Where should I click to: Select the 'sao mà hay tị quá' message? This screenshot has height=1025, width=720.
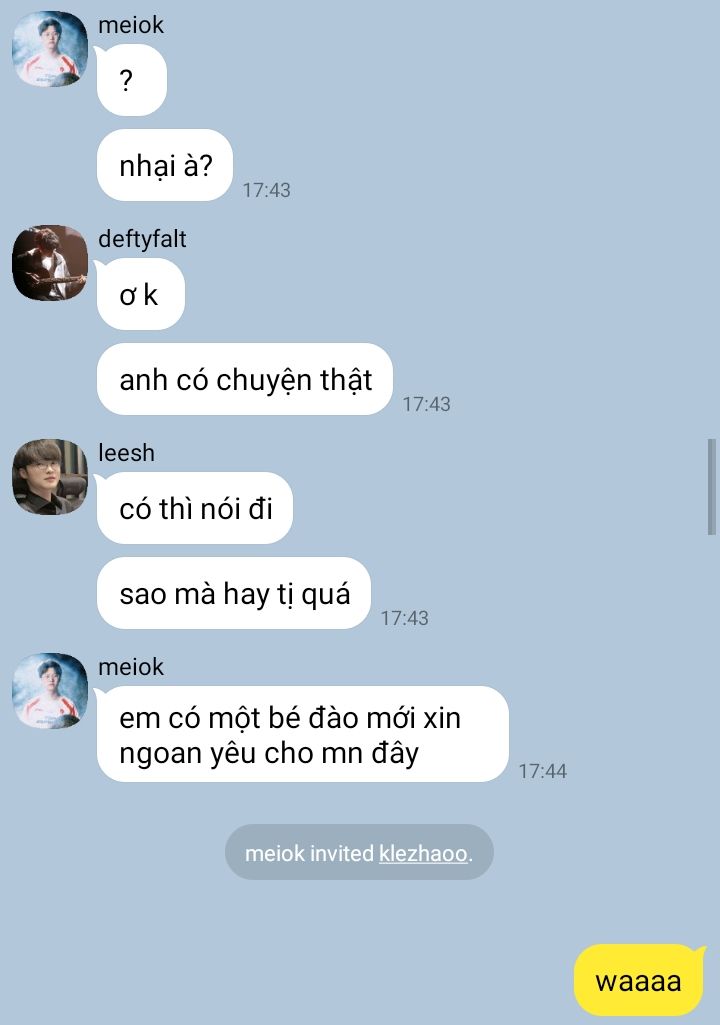[x=234, y=594]
